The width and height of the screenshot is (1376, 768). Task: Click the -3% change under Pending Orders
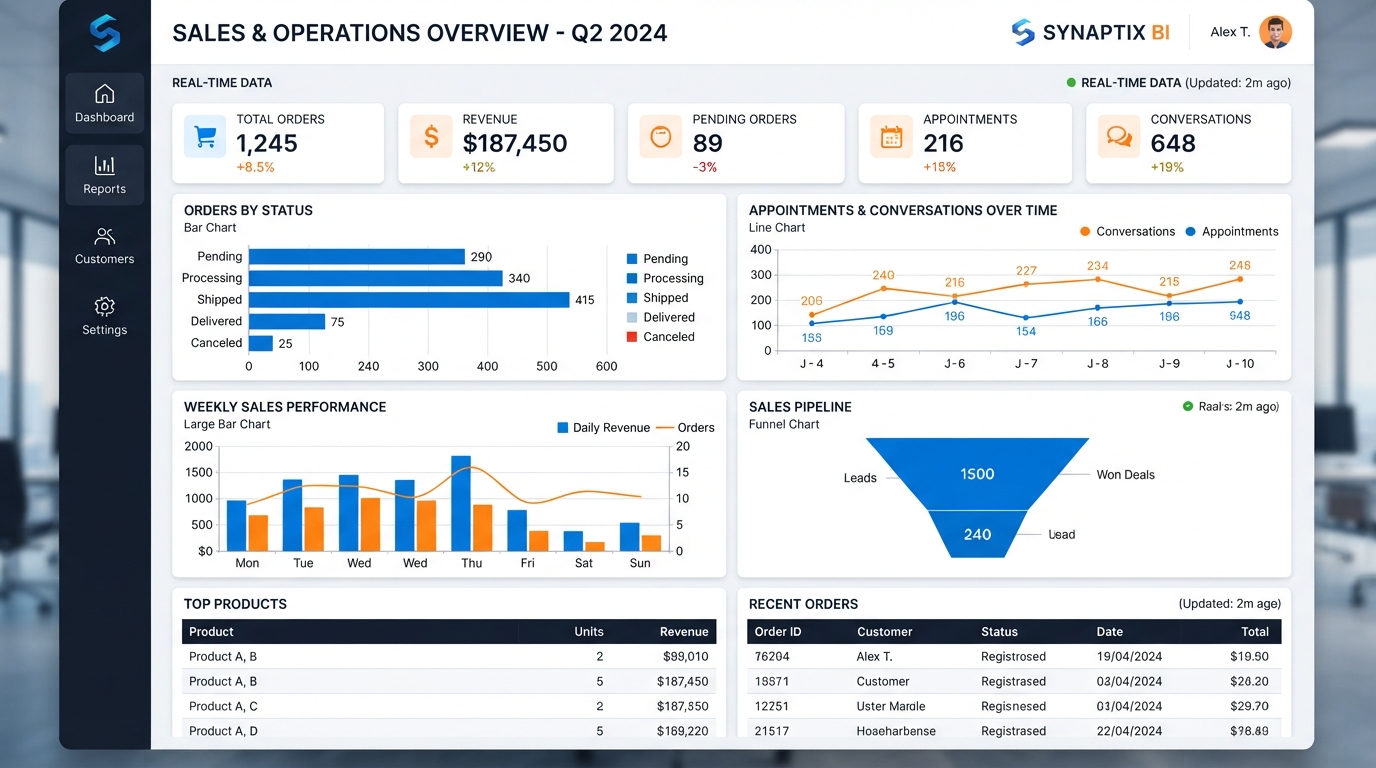coord(705,167)
